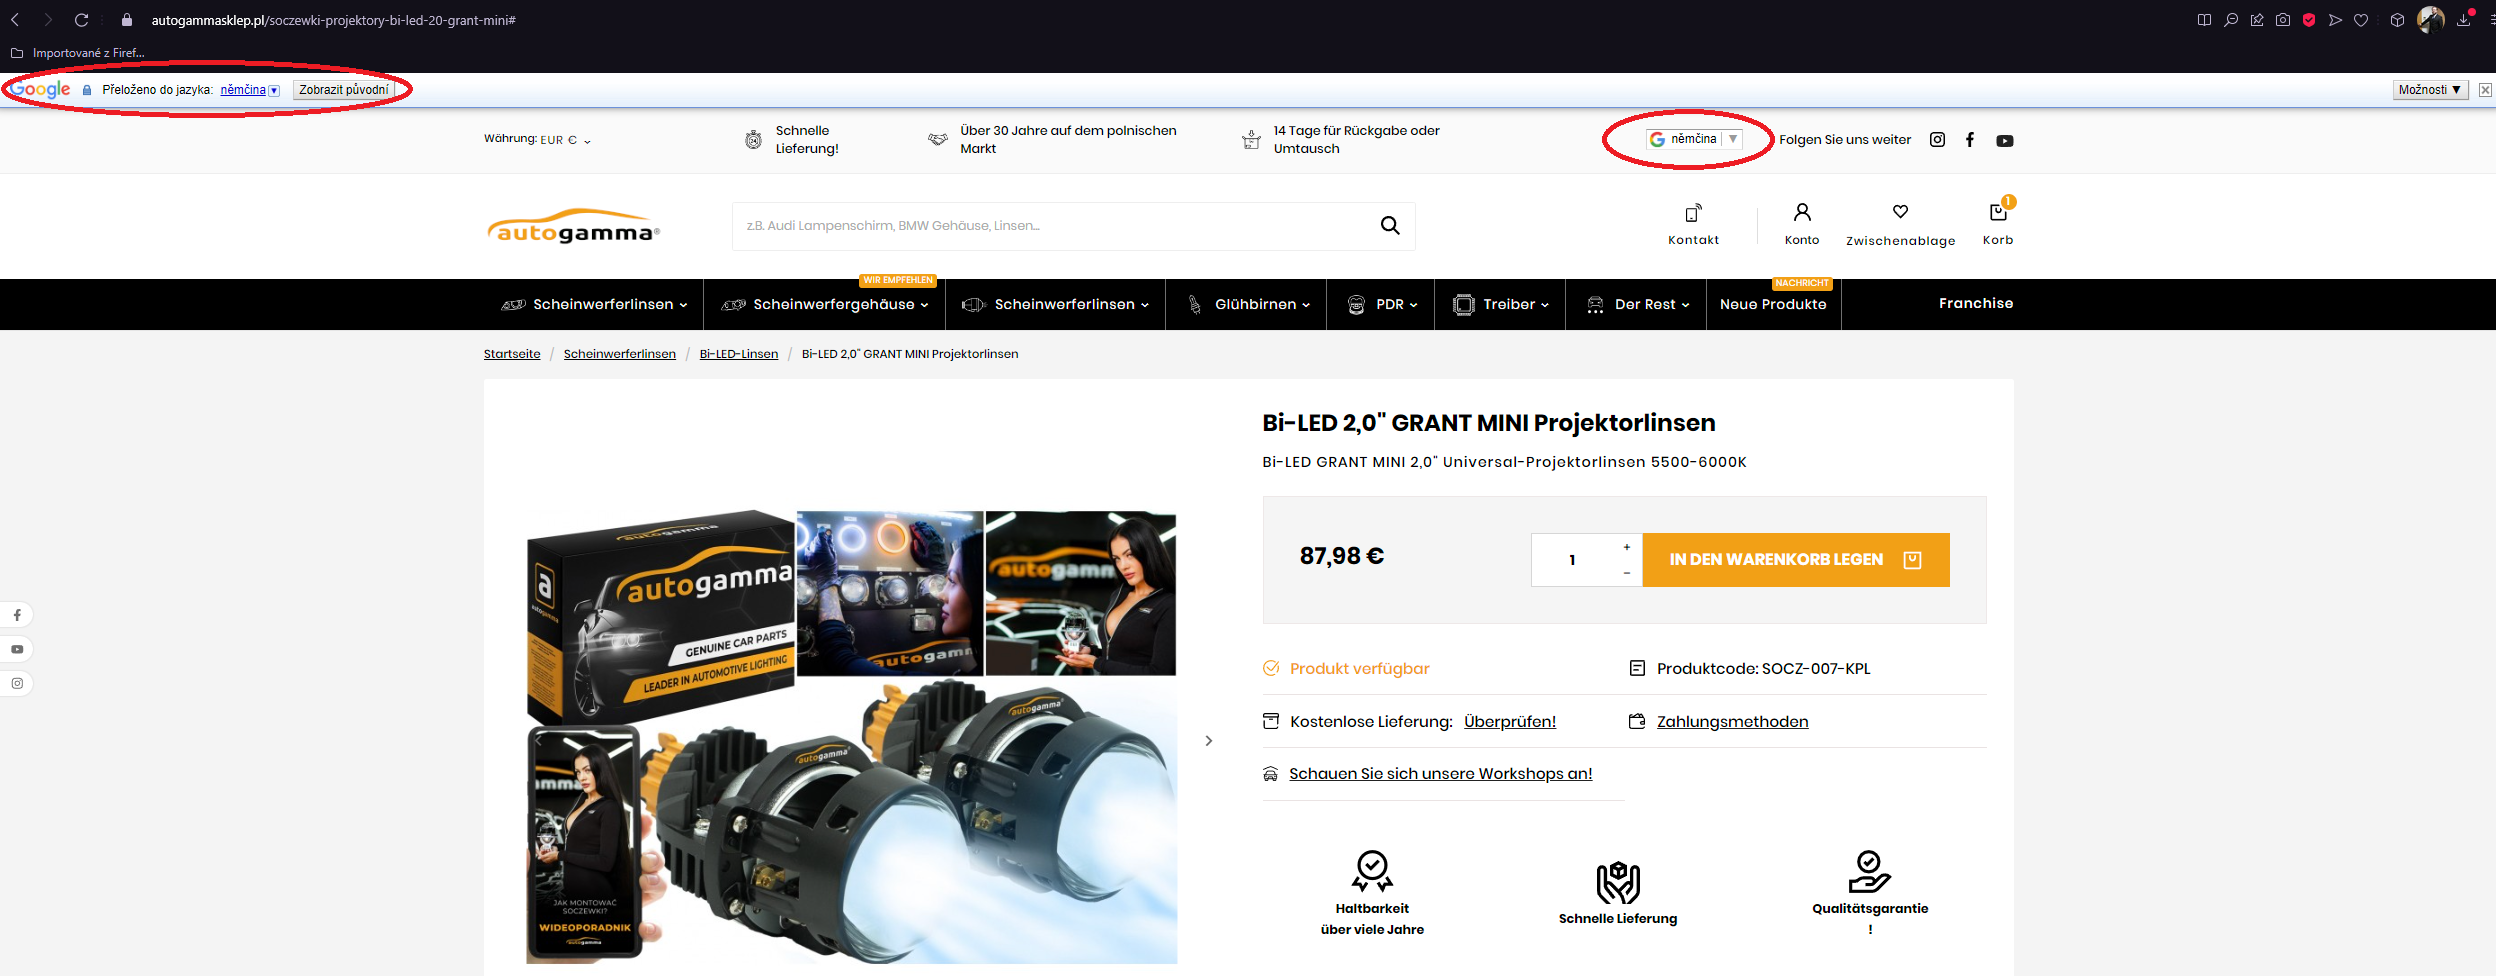Click the search magnifier icon
Screen dimensions: 2496x976
[x=1390, y=226]
